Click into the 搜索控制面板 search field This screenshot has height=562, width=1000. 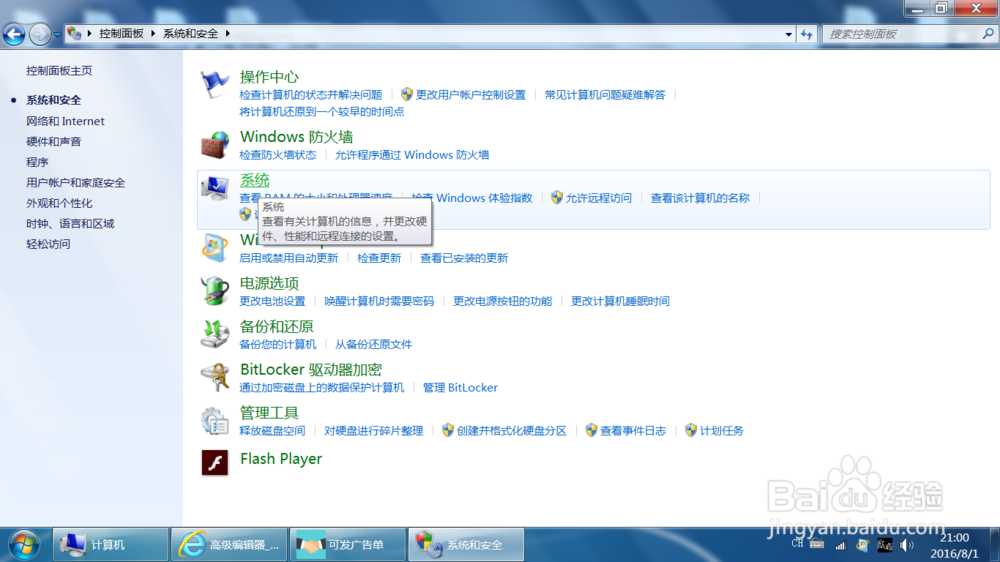(902, 34)
